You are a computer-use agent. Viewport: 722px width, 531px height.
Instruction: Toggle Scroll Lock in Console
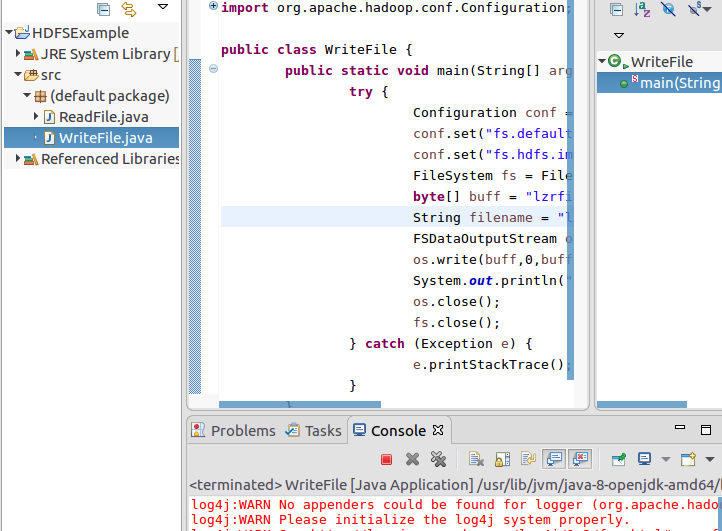[502, 459]
